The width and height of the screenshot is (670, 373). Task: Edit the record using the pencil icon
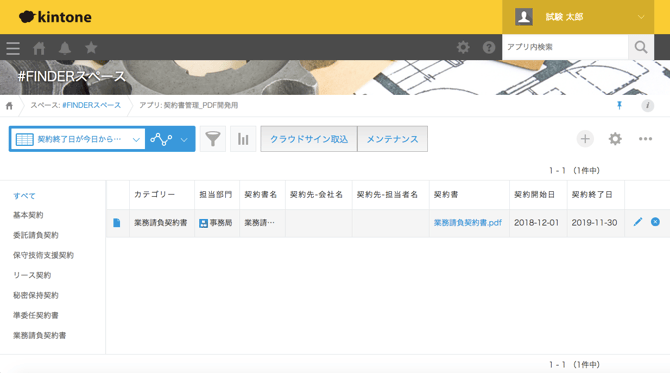[x=638, y=222]
